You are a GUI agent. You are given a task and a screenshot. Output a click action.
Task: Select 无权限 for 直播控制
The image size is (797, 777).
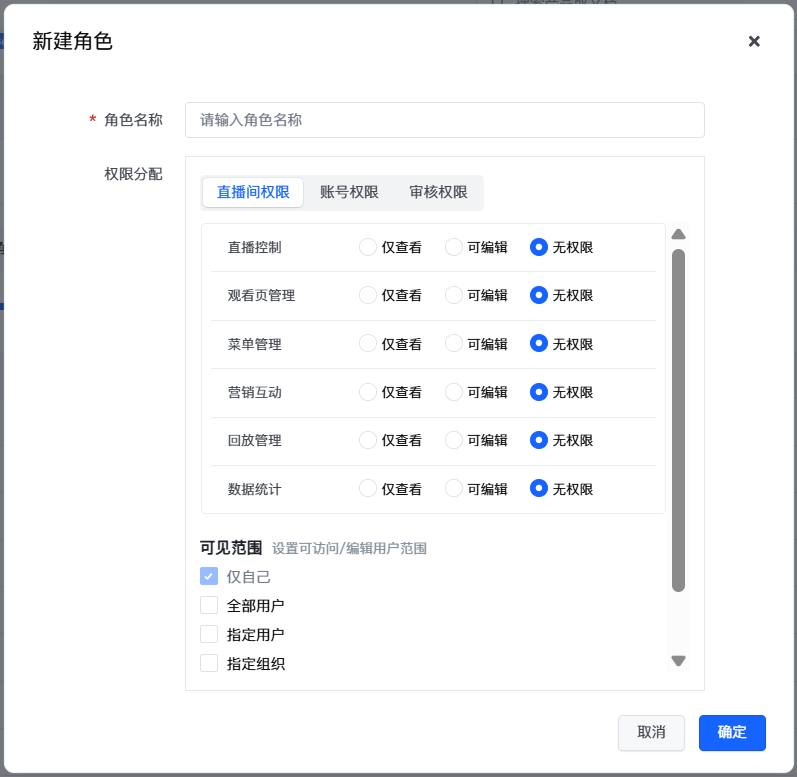point(539,247)
